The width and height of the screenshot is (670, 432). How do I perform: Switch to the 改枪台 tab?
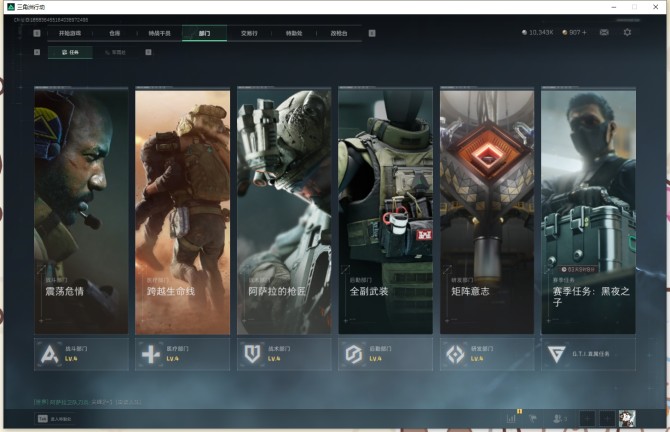[x=339, y=33]
